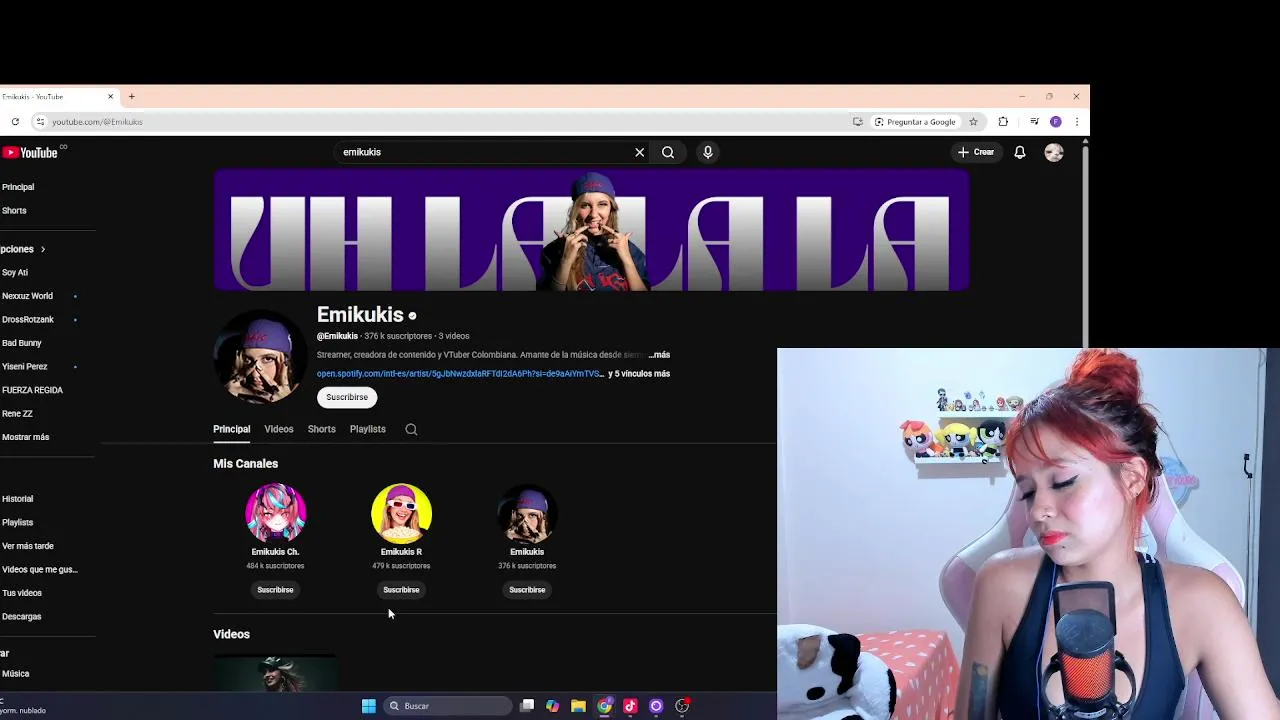Open the Bad Bunny subscription
This screenshot has width=1280, height=720.
pos(22,343)
